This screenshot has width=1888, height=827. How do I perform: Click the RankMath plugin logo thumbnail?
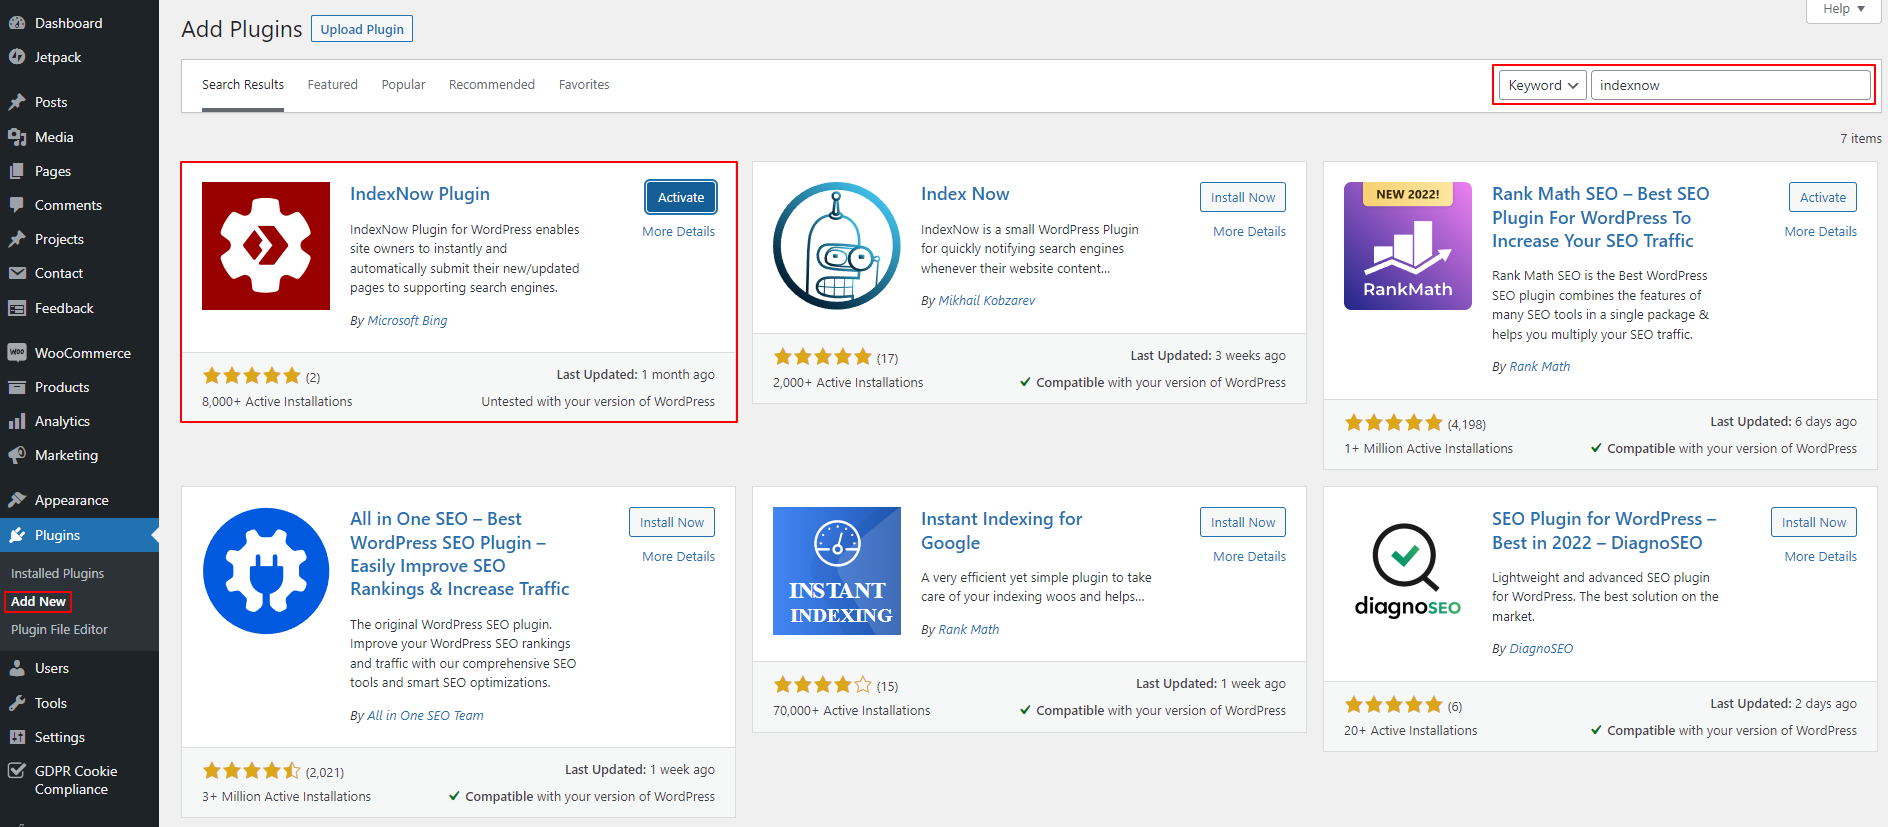click(x=1408, y=246)
